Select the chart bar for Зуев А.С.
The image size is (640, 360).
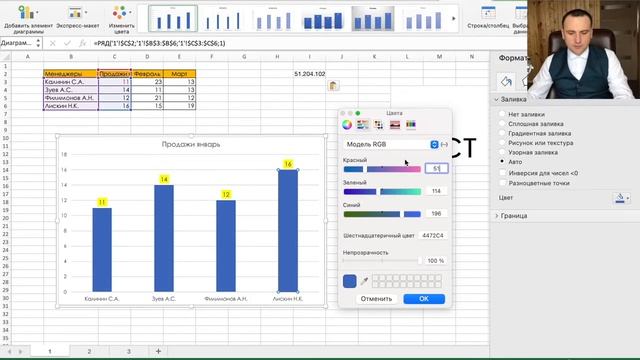pos(164,238)
